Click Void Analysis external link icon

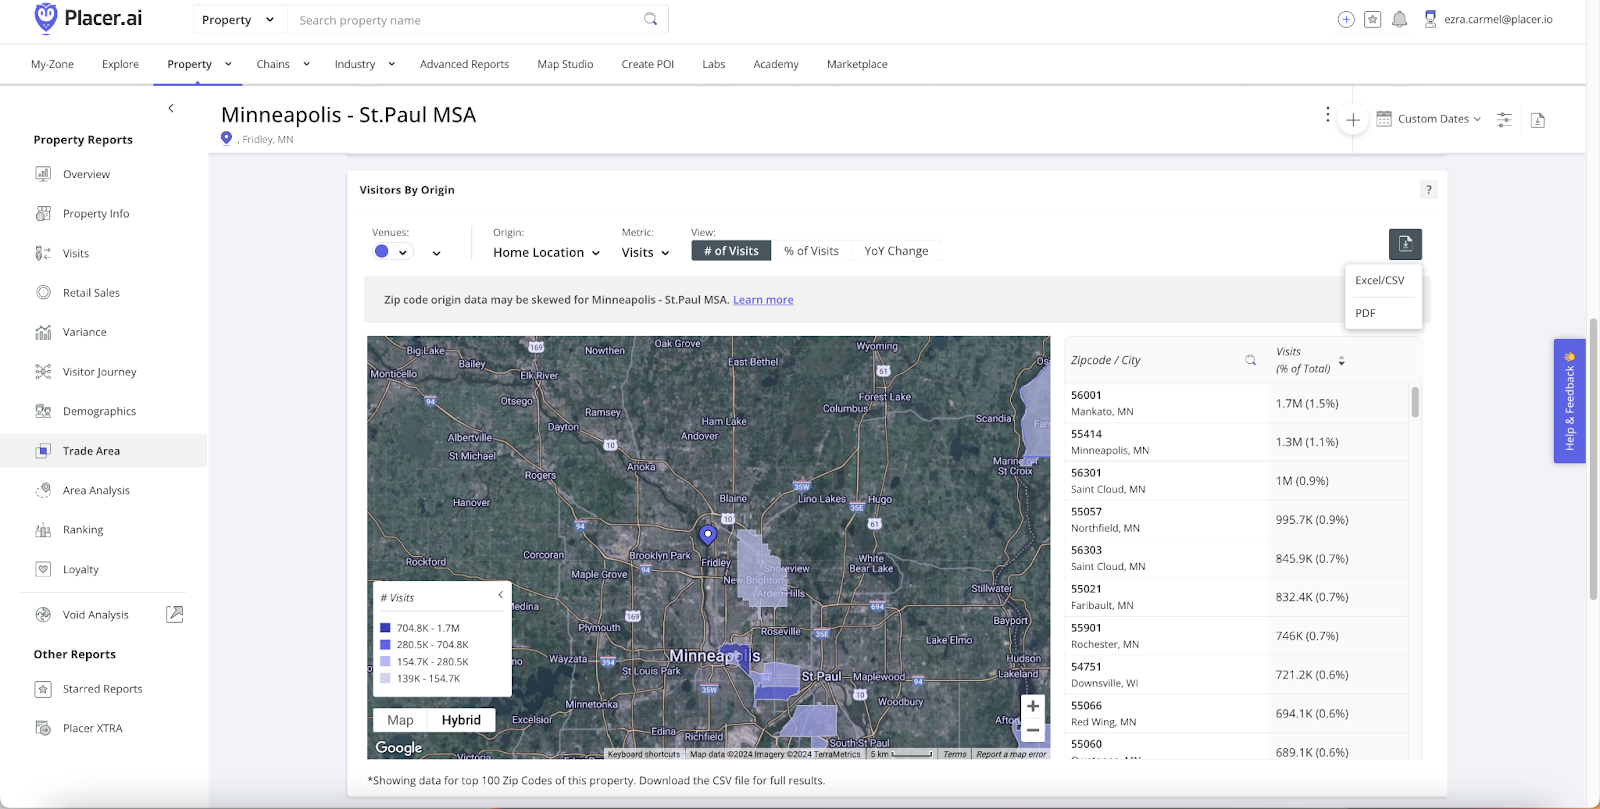pyautogui.click(x=175, y=614)
